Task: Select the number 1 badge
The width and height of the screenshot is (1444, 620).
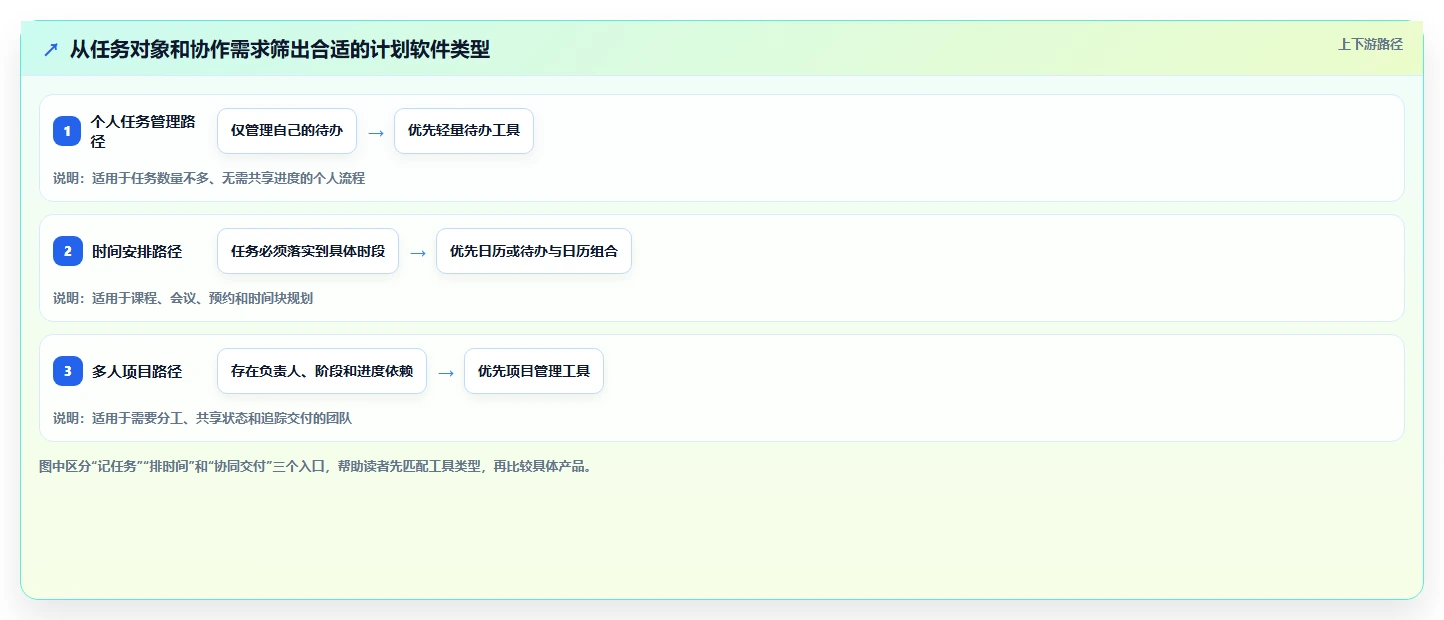Action: click(x=67, y=131)
